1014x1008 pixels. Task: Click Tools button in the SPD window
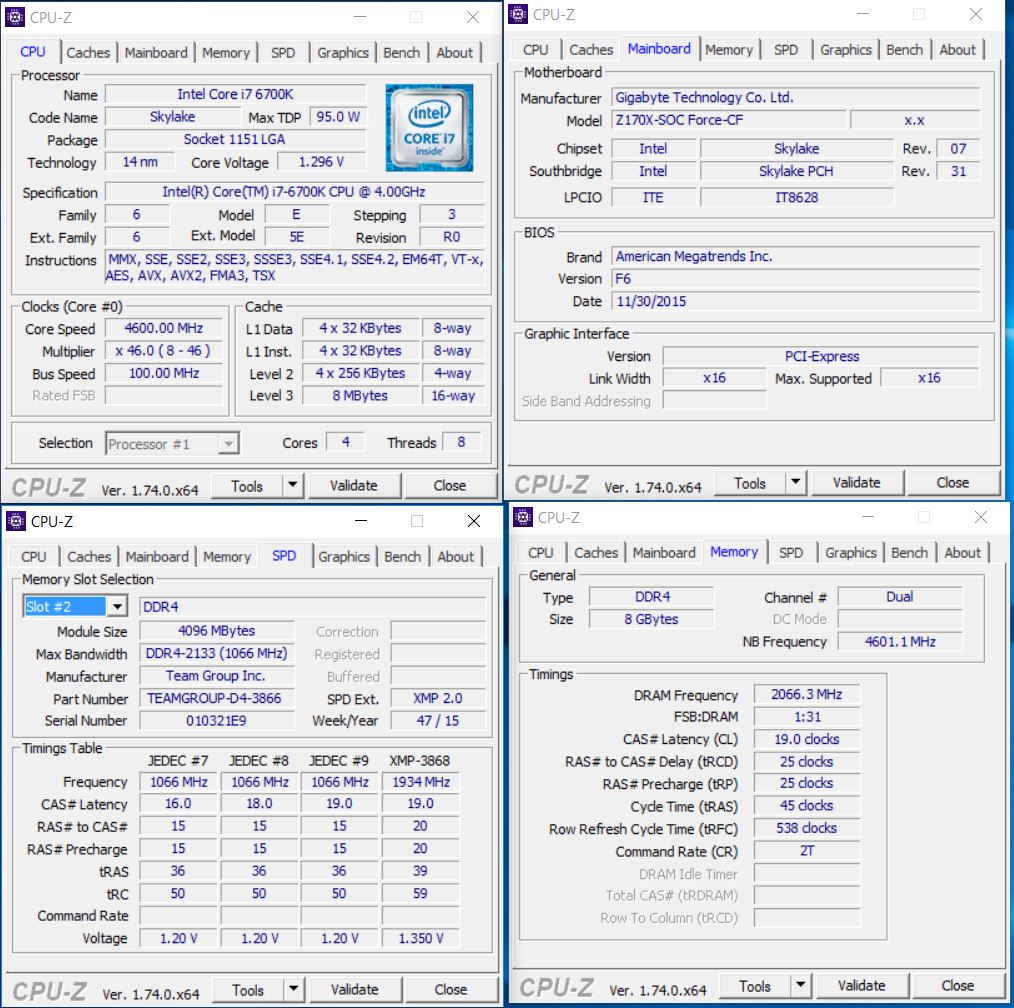[248, 991]
